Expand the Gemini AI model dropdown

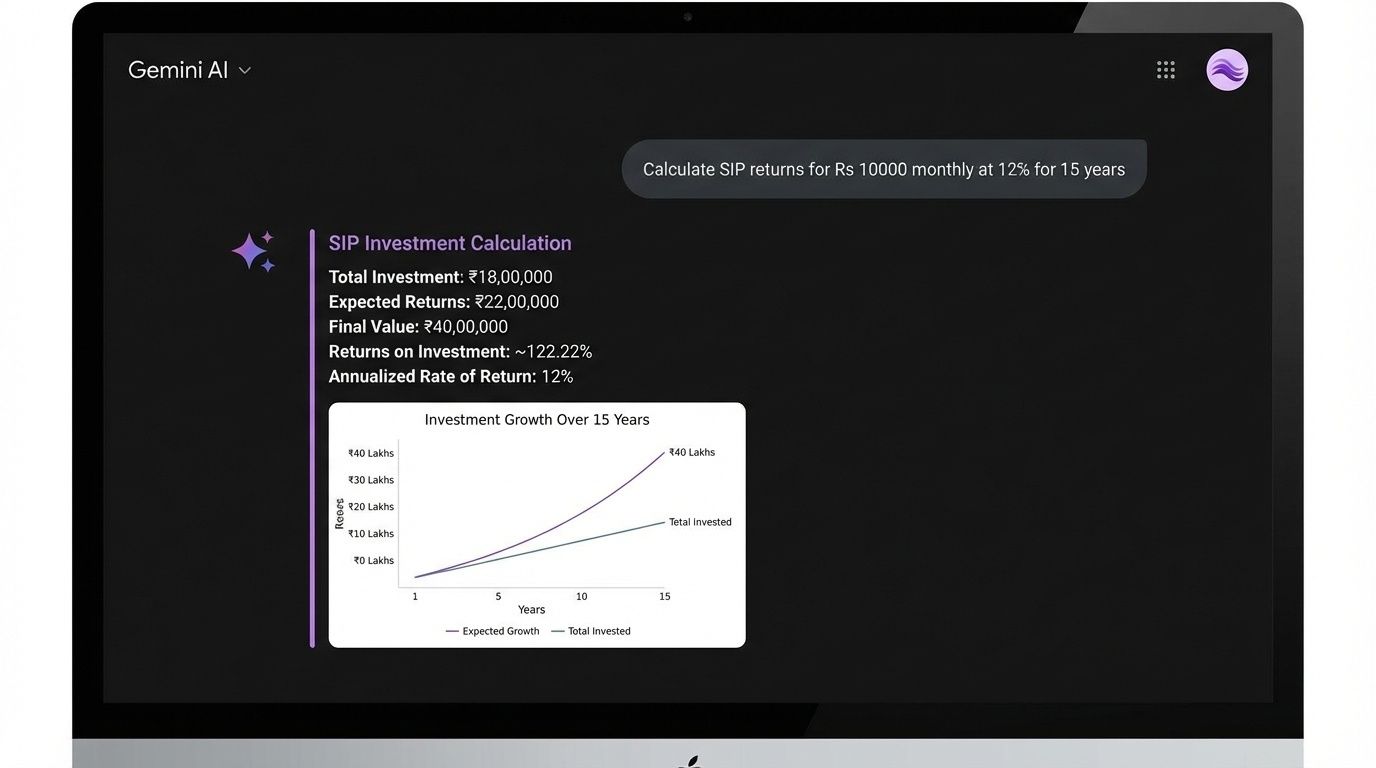pyautogui.click(x=243, y=70)
